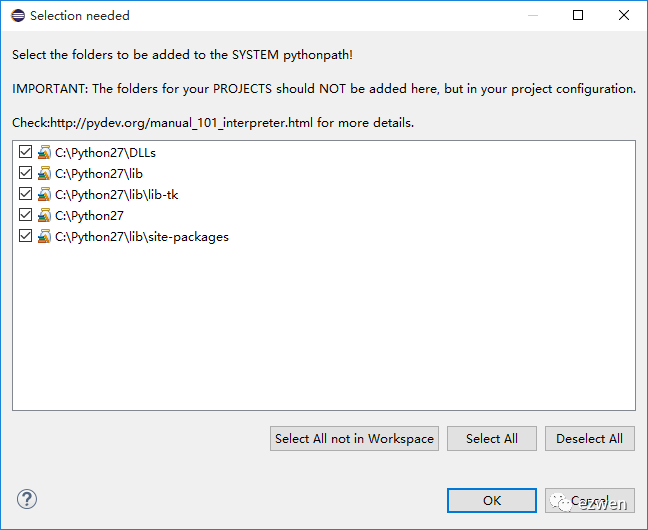
Task: Select the C:\Python27\DLLs path text
Action: [105, 153]
